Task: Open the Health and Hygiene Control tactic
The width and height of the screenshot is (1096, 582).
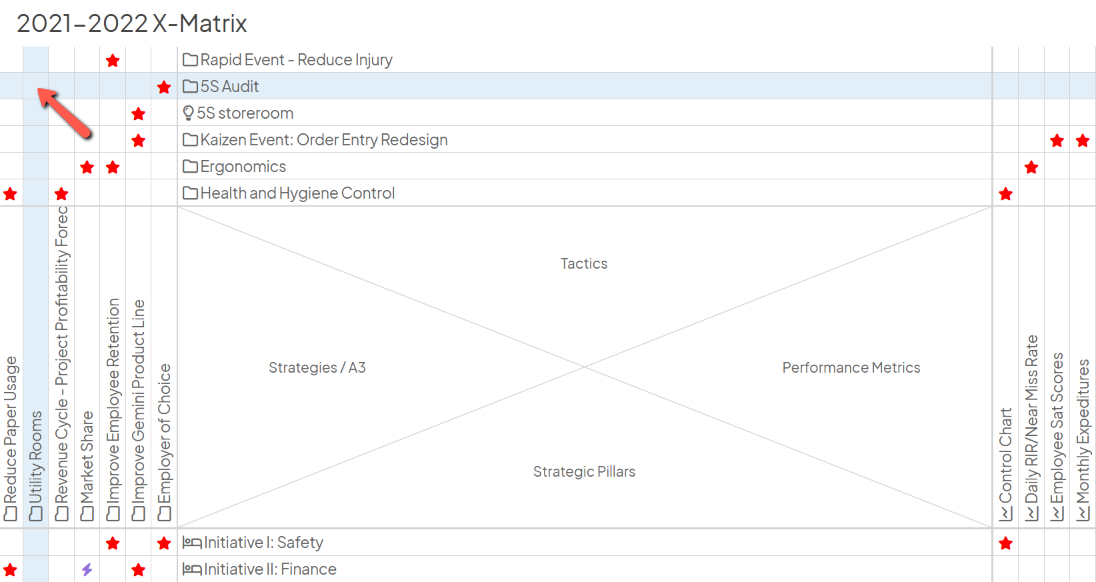Action: (x=297, y=193)
